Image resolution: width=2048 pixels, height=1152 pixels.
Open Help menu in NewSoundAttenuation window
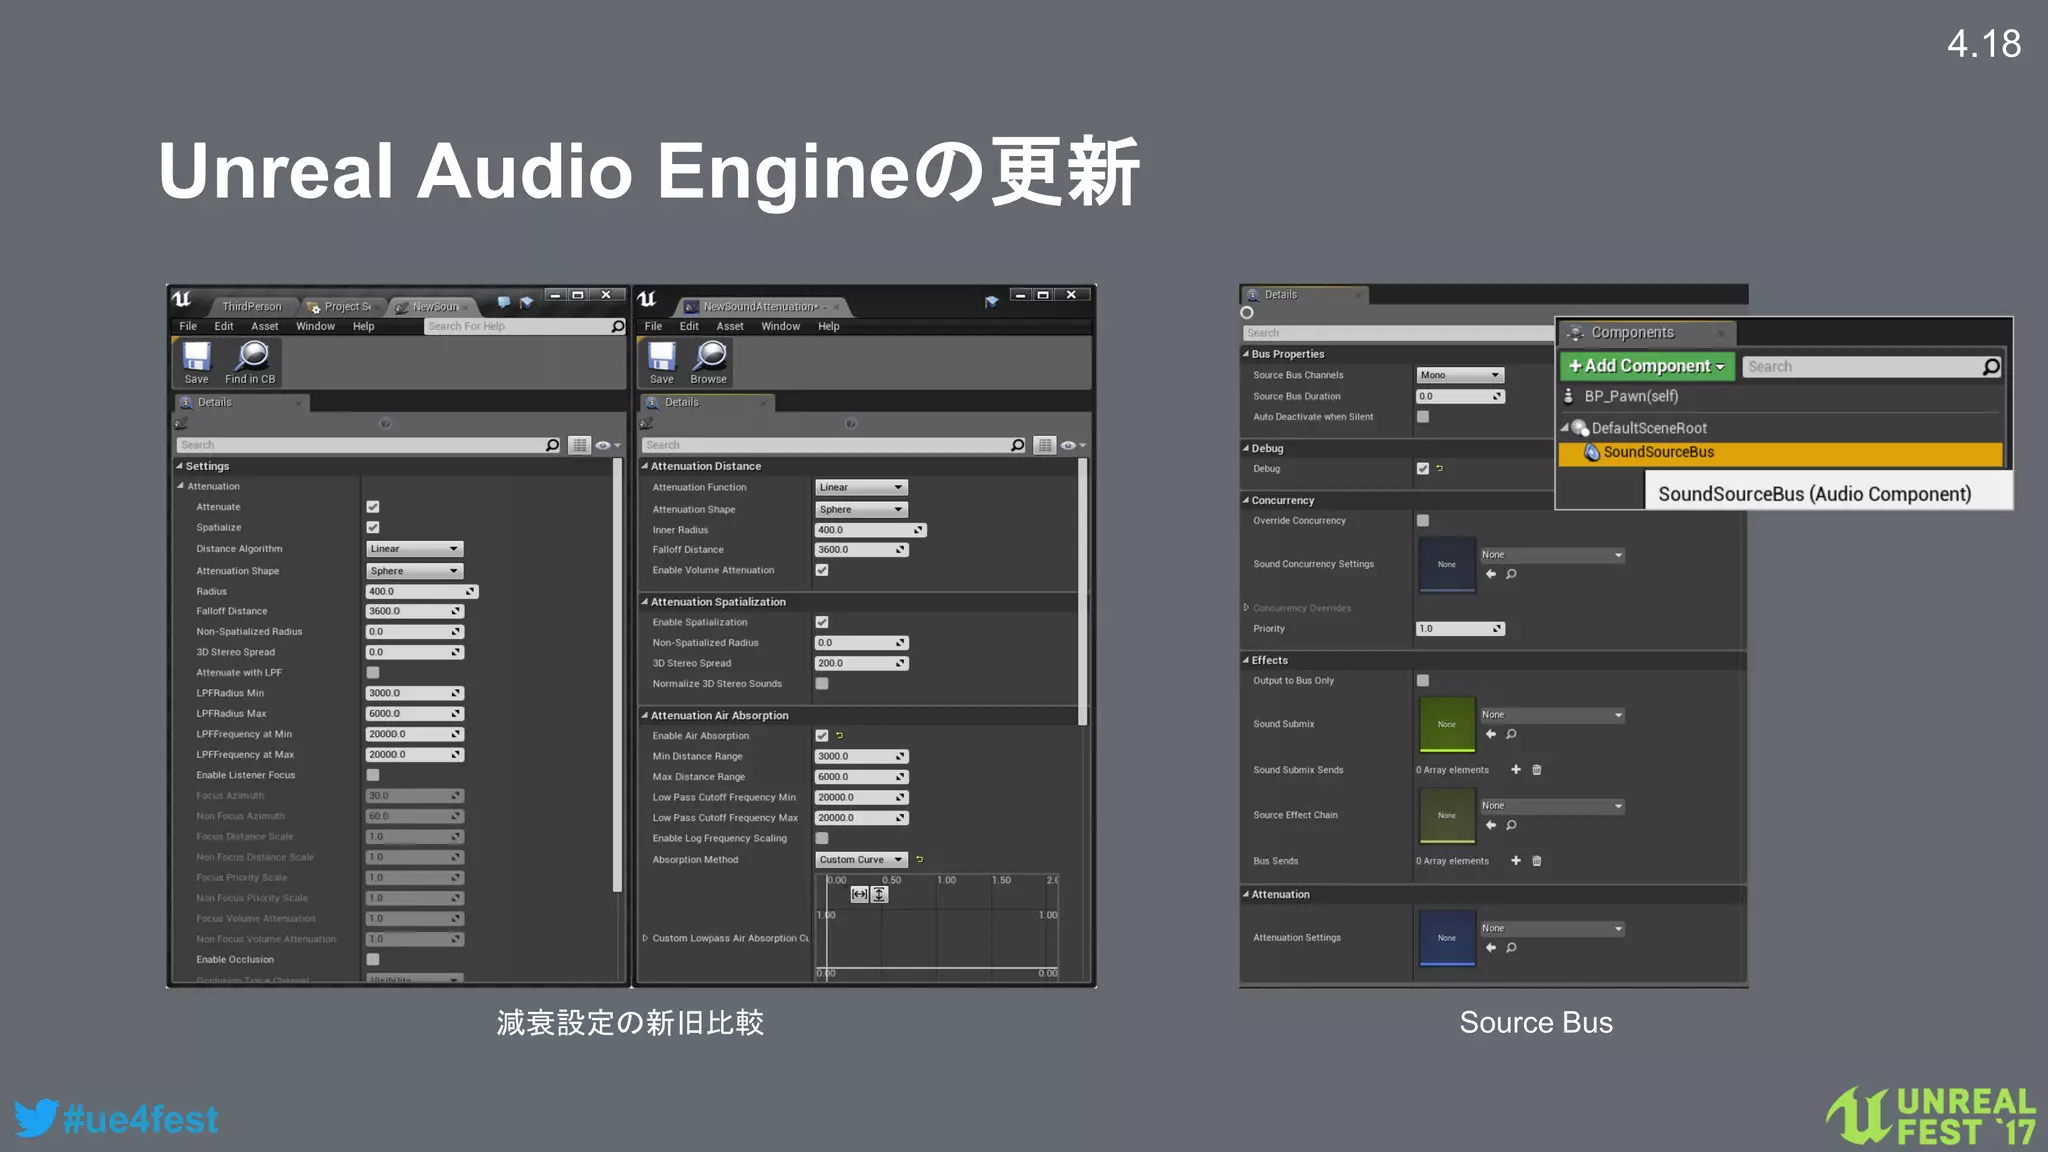(x=829, y=326)
